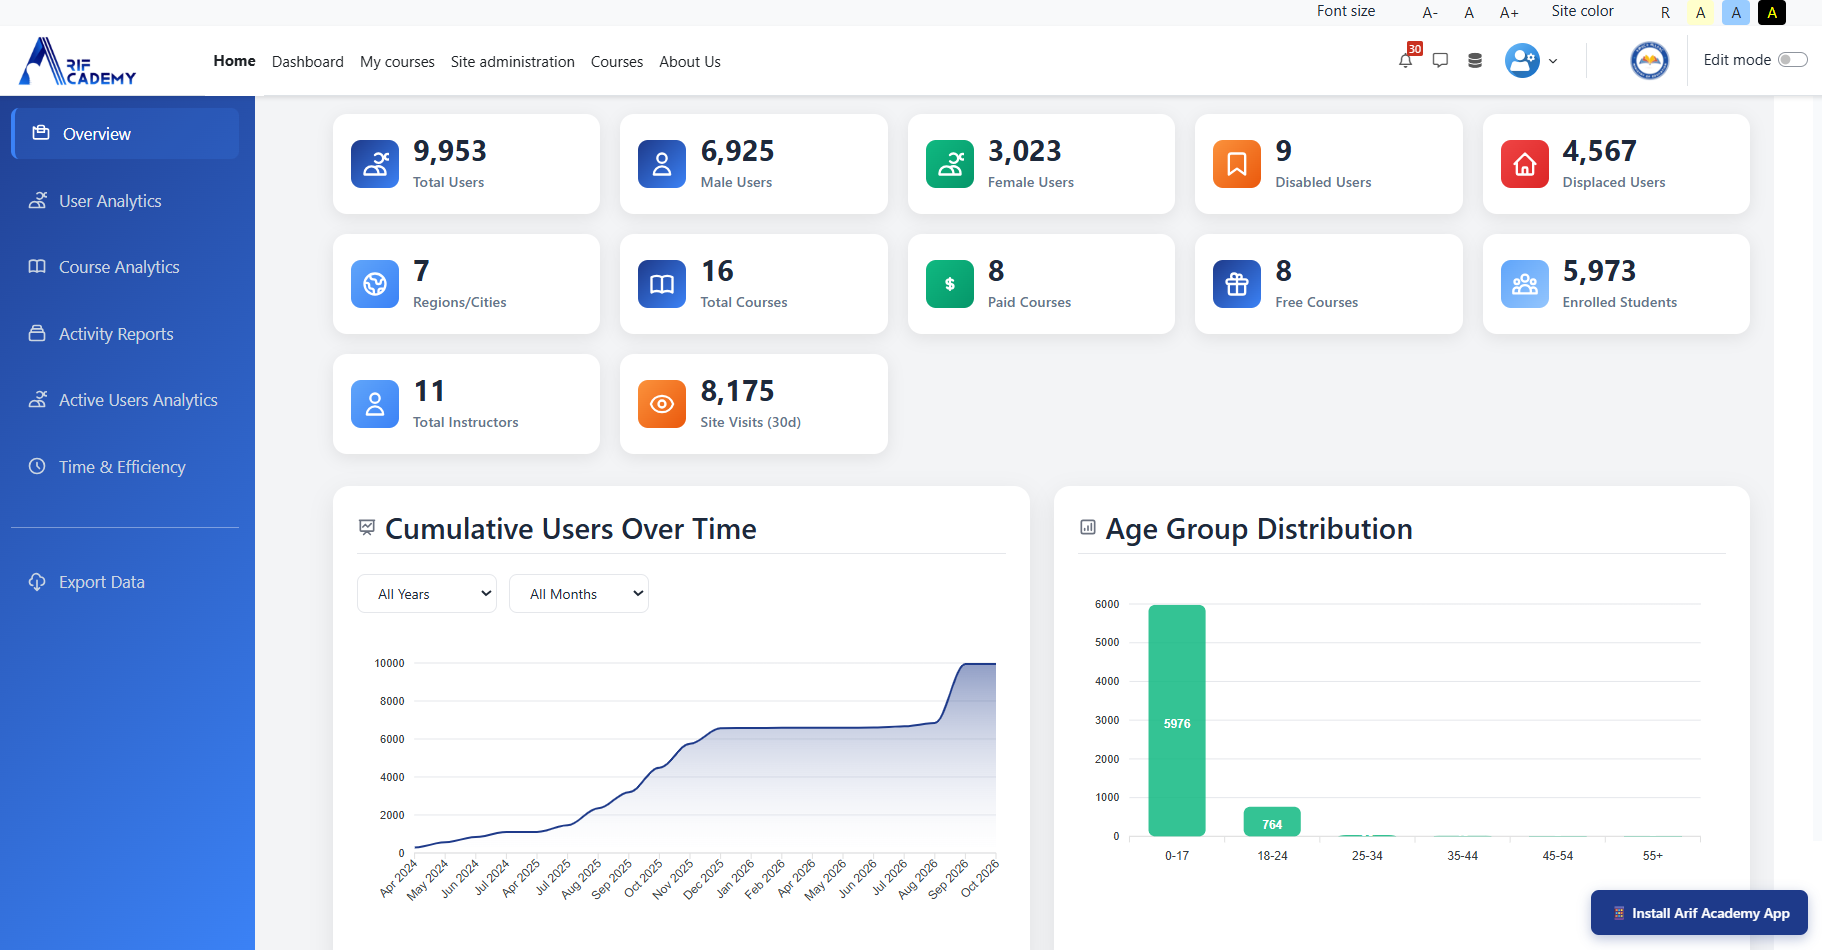Click the Enrolled Students group icon
This screenshot has height=950, width=1822.
point(1525,284)
